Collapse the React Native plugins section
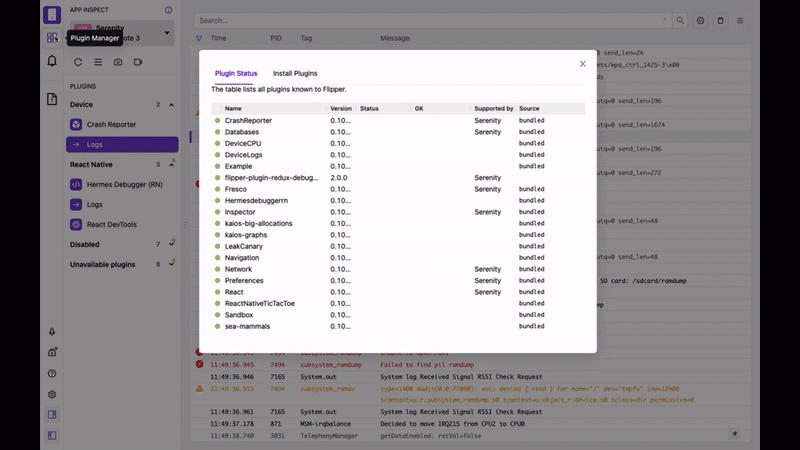This screenshot has width=800, height=450. coord(171,164)
